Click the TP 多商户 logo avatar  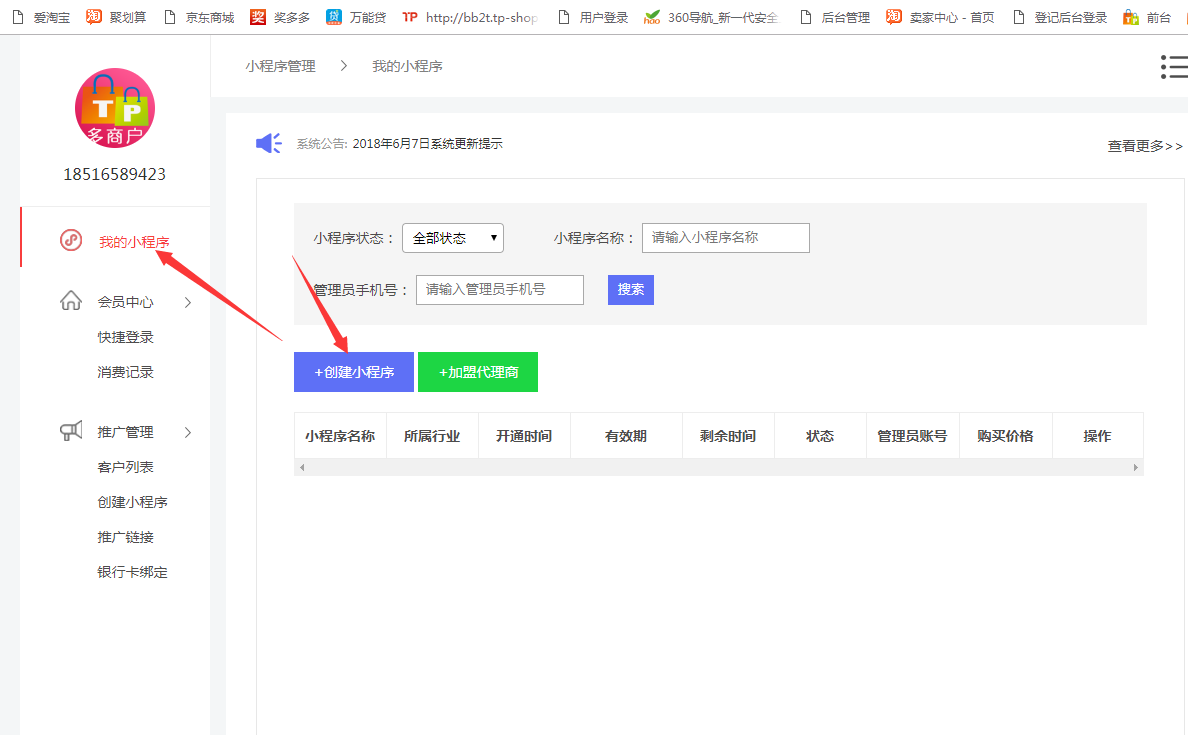[x=115, y=108]
